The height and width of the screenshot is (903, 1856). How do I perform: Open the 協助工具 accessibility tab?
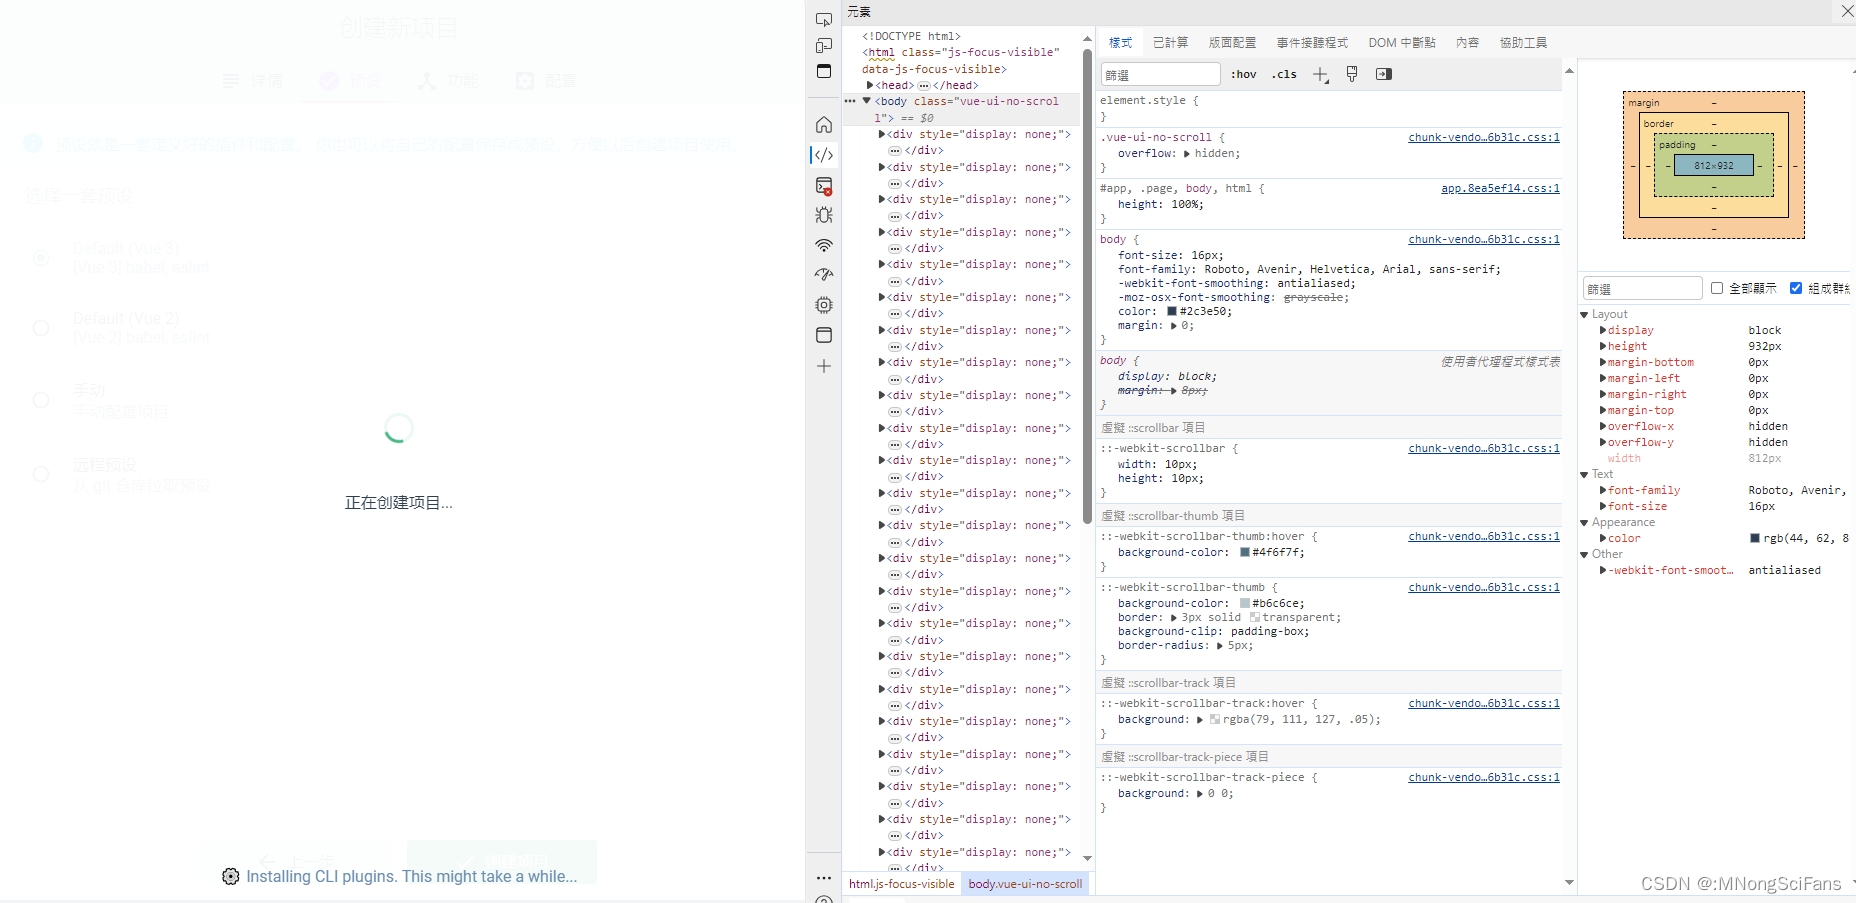(x=1523, y=42)
